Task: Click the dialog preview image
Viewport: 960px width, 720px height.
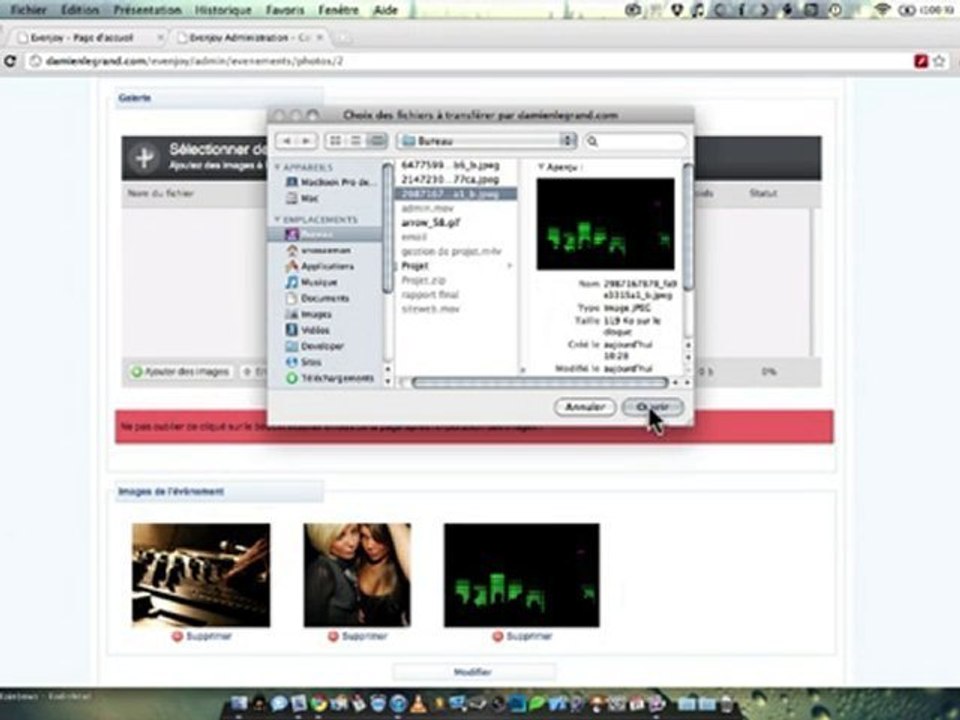Action: [x=606, y=224]
